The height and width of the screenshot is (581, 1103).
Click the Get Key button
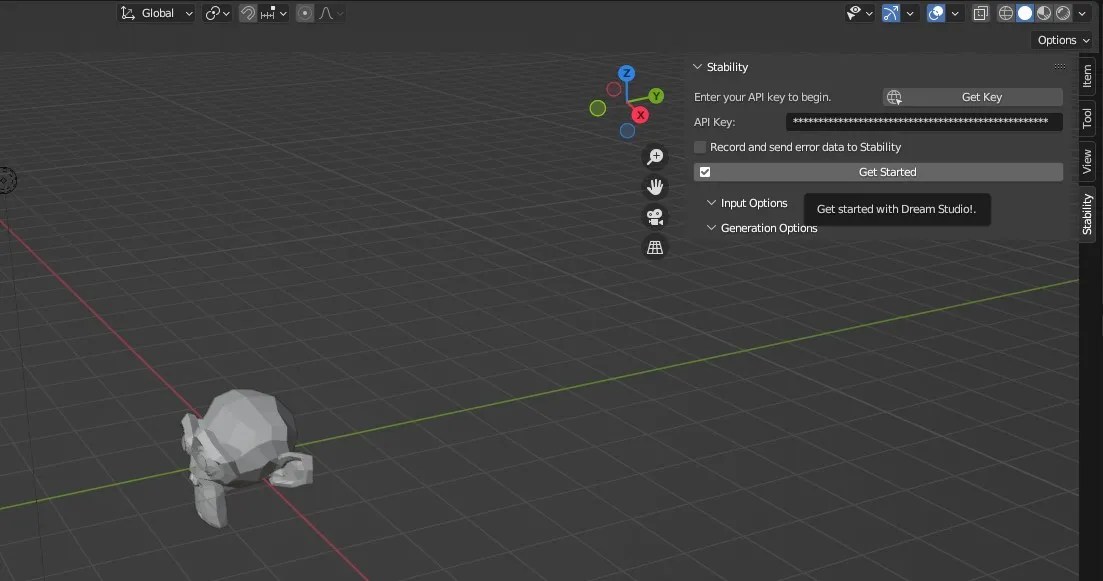tap(981, 96)
